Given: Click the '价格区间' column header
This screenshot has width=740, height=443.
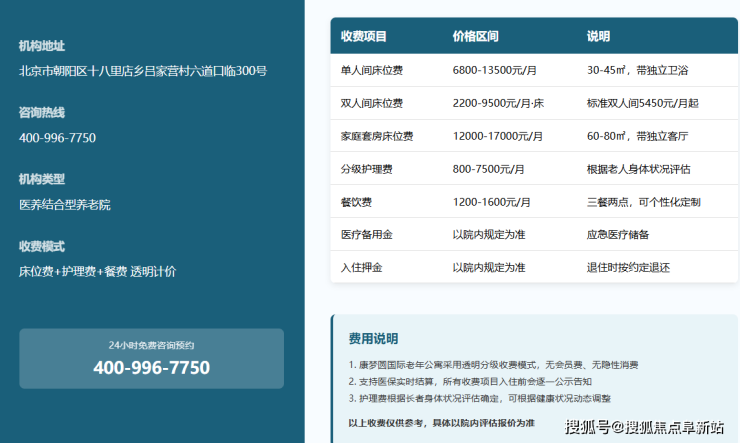Looking at the screenshot, I should pos(475,36).
